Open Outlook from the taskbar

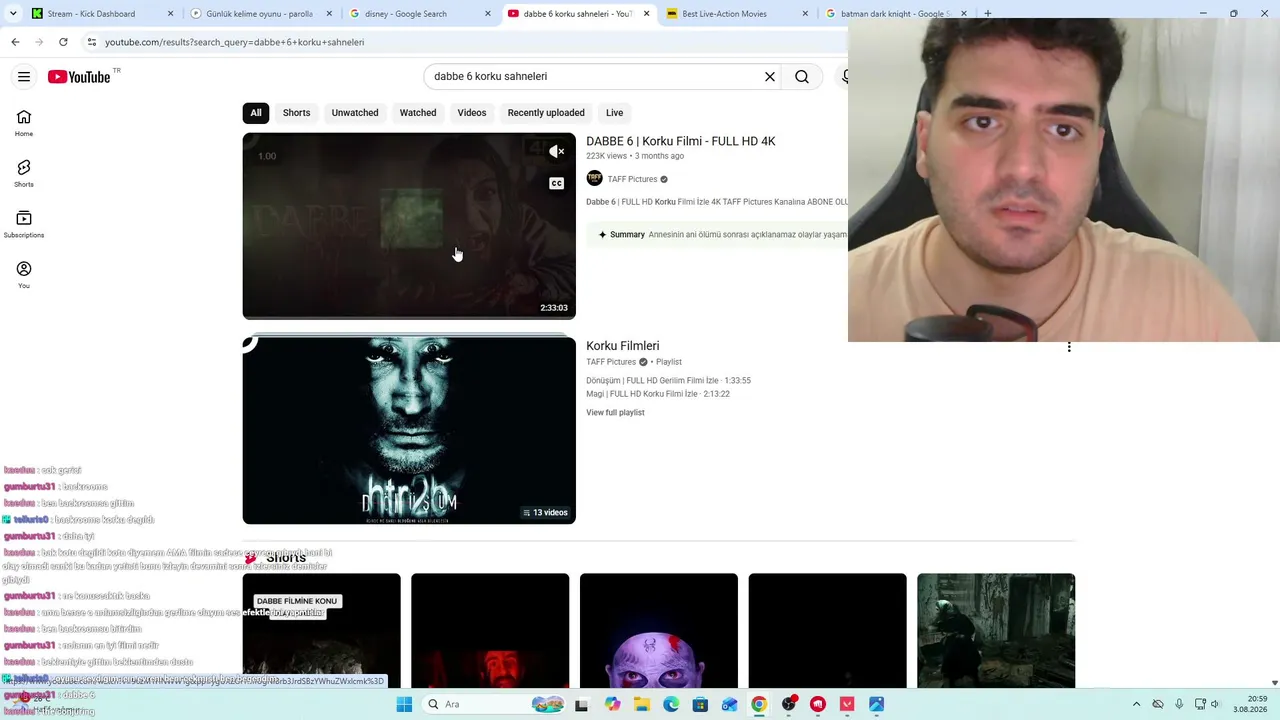click(x=730, y=704)
